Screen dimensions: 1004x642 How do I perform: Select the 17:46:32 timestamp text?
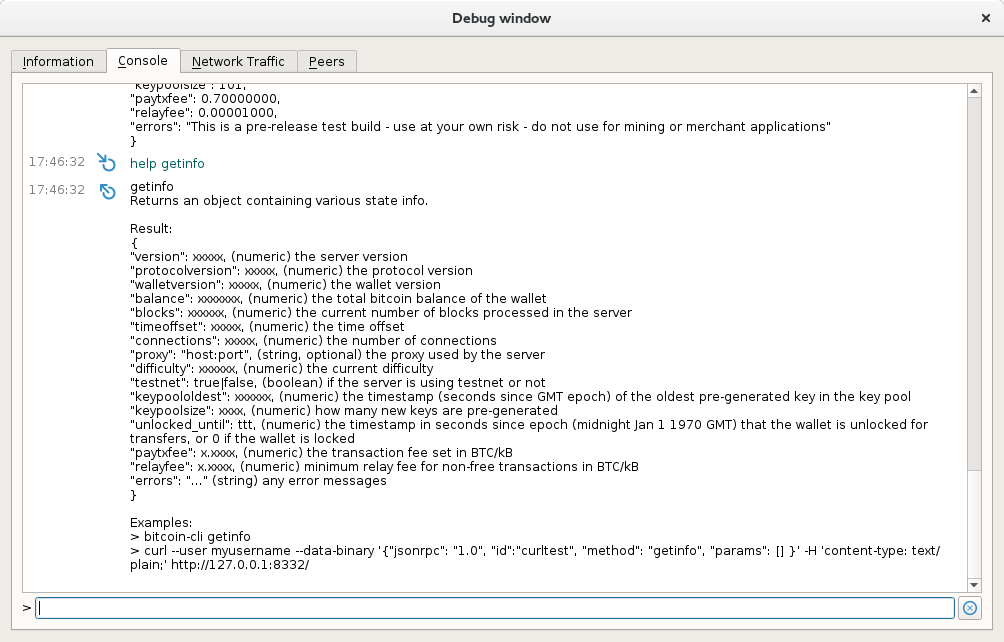click(58, 162)
